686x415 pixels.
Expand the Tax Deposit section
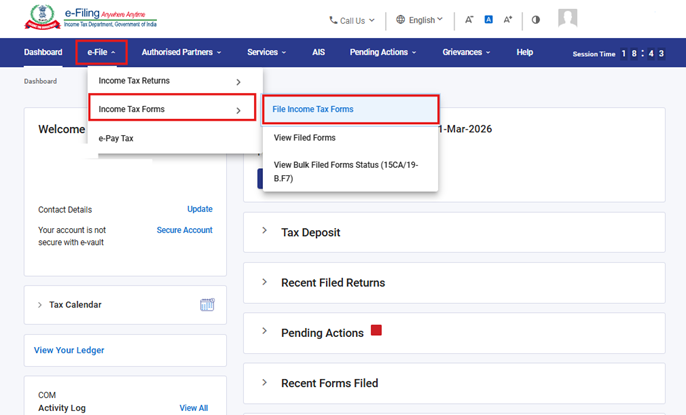tap(310, 232)
